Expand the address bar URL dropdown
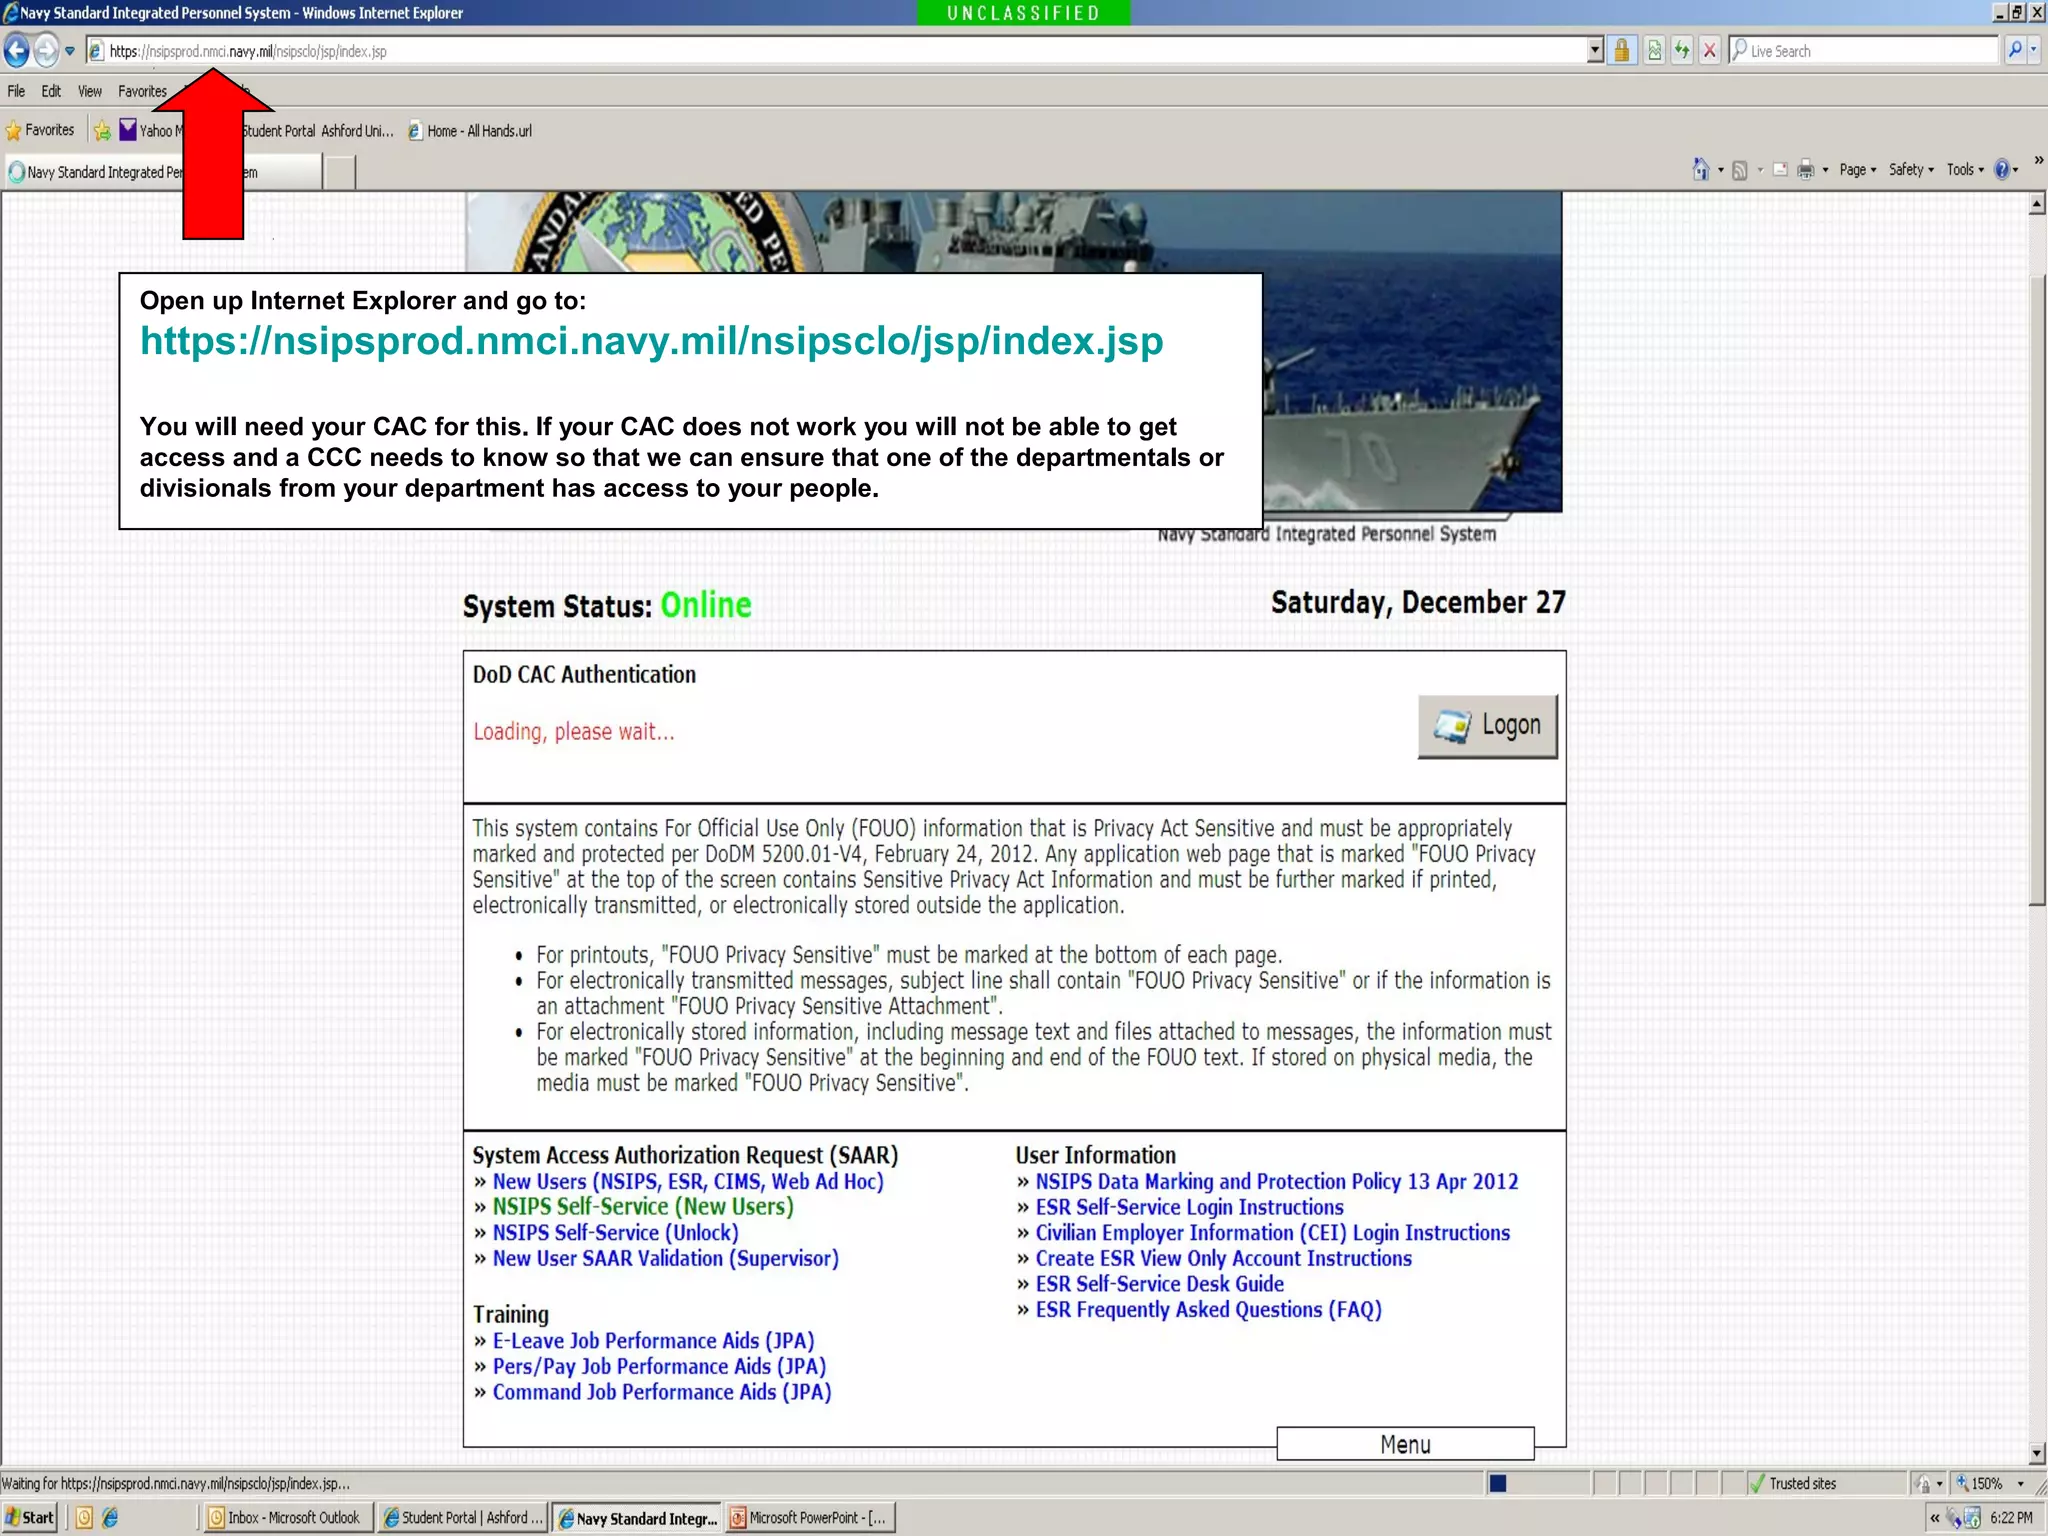The image size is (2048, 1536). 1595,50
